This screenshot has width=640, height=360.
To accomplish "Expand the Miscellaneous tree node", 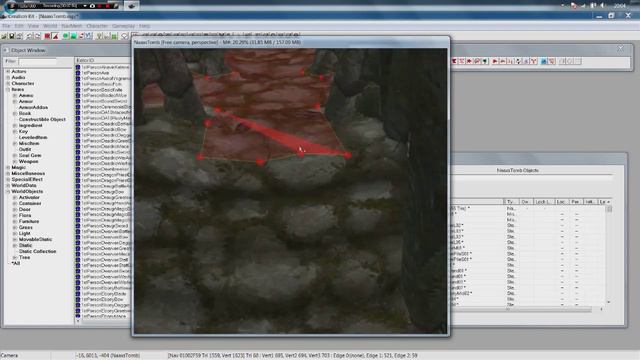I will click(x=8, y=173).
